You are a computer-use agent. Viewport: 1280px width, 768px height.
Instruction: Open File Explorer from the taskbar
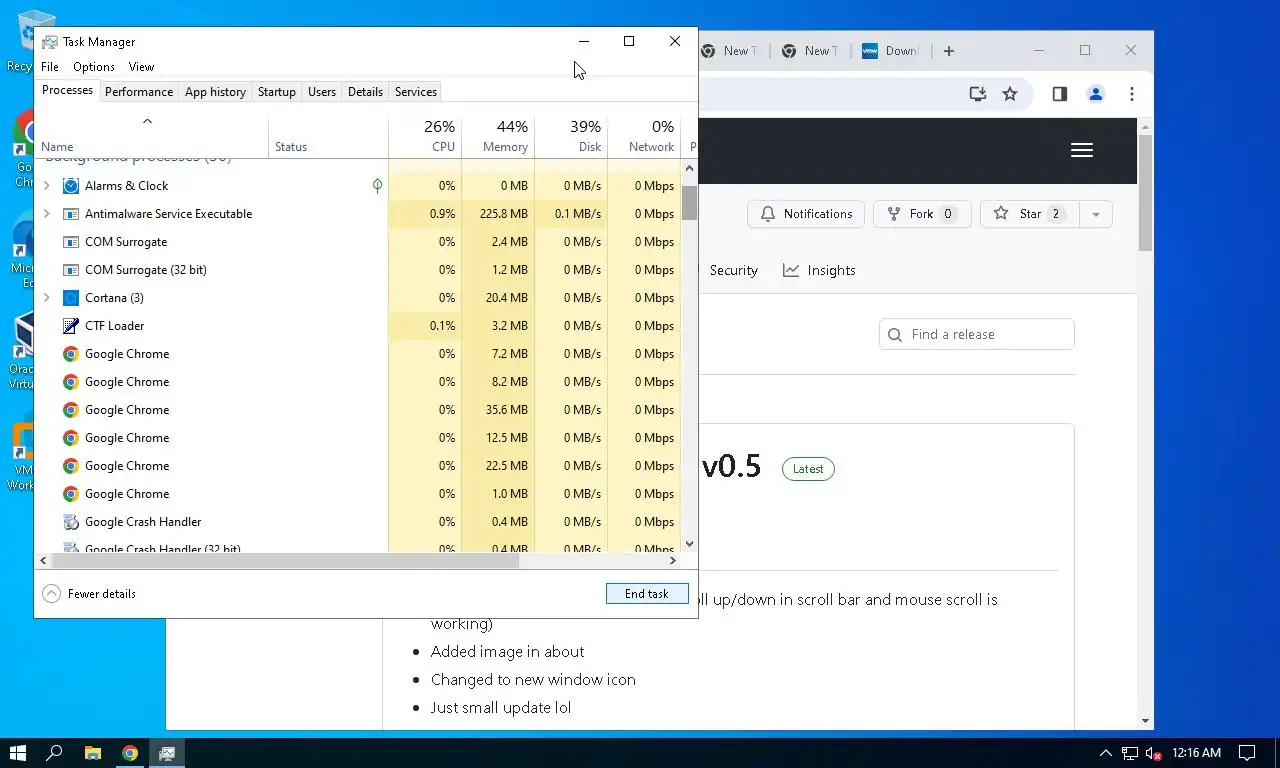coord(92,753)
